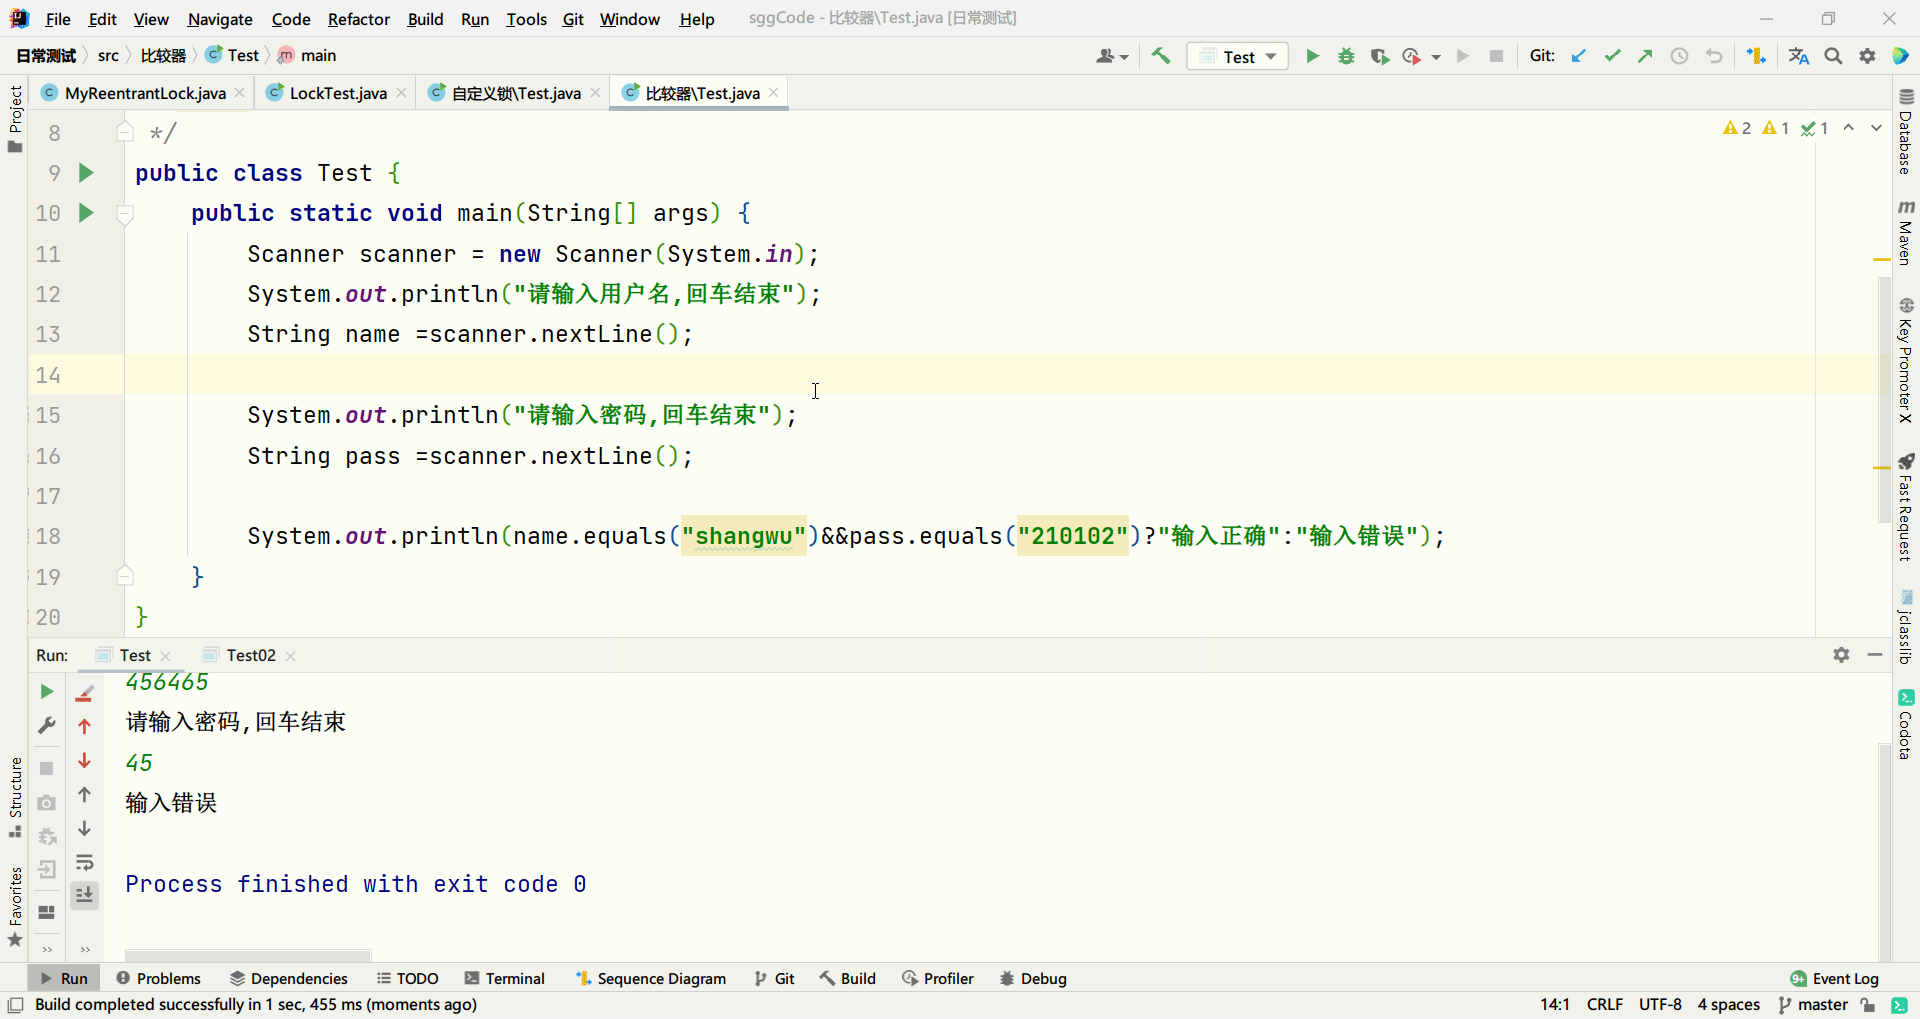
Task: Stop process in the Run panel
Action: point(46,768)
